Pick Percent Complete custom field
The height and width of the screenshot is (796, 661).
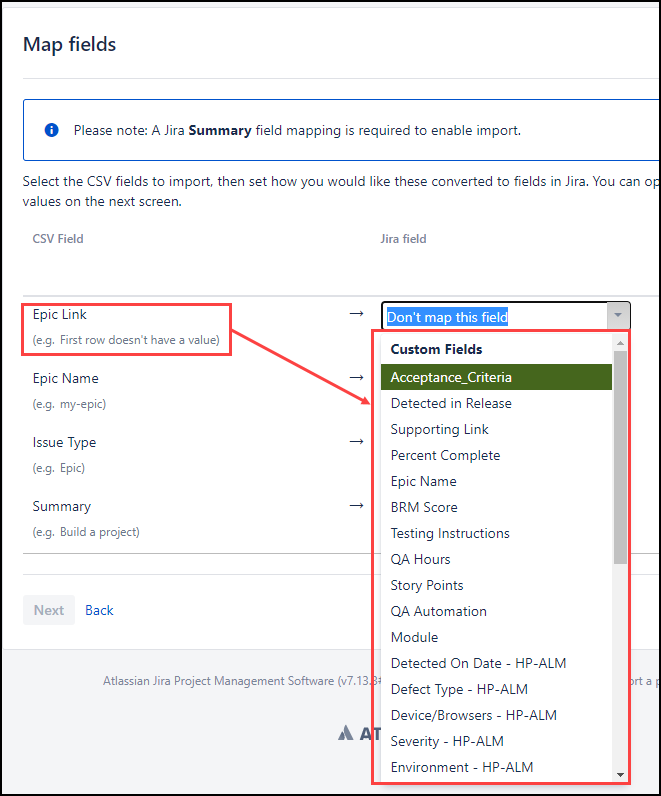(x=496, y=455)
